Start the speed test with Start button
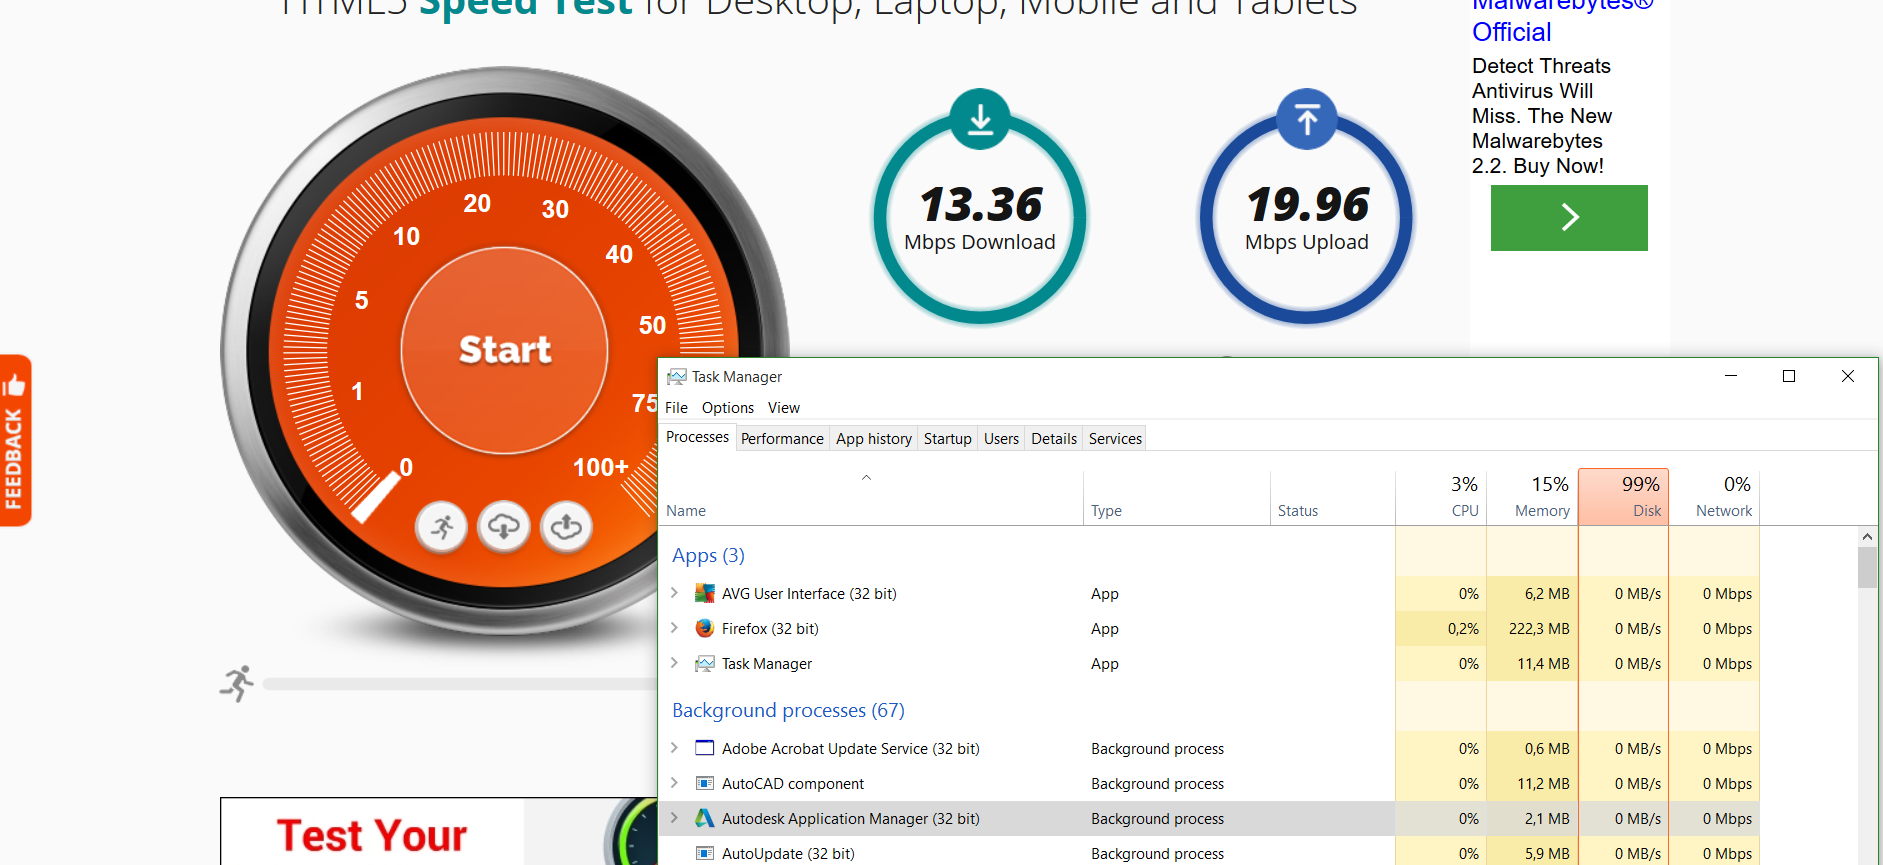The image size is (1883, 865). pyautogui.click(x=505, y=350)
